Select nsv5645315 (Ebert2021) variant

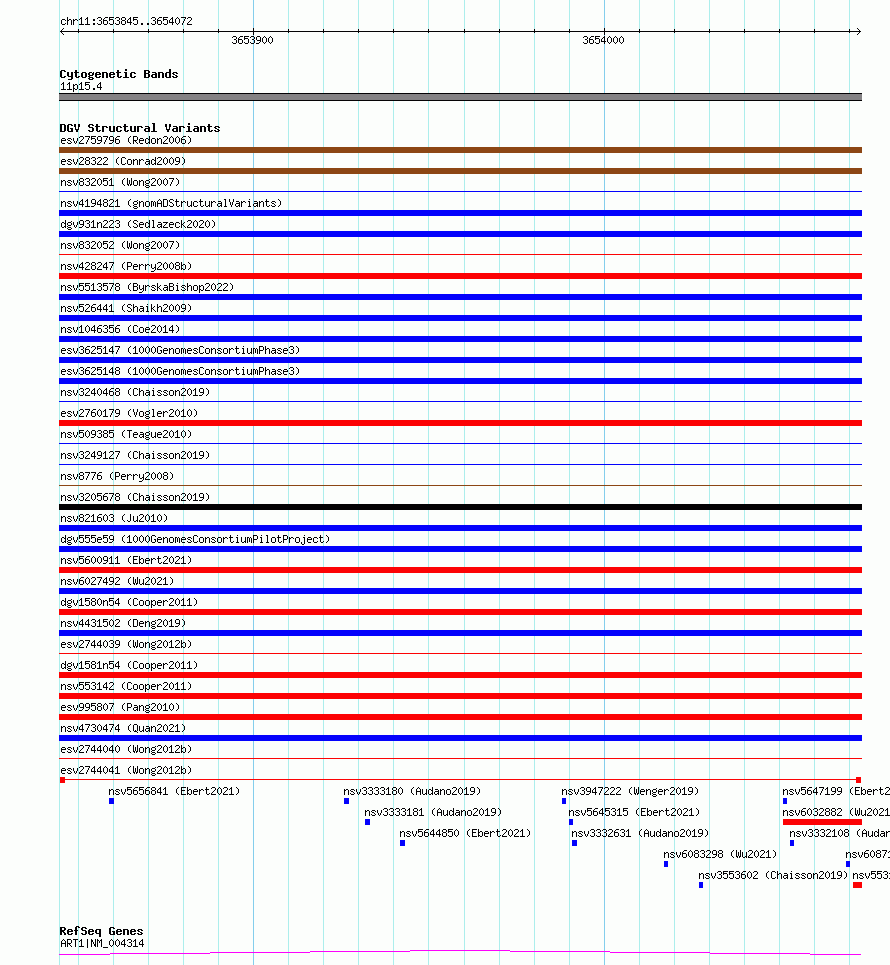[x=634, y=812]
